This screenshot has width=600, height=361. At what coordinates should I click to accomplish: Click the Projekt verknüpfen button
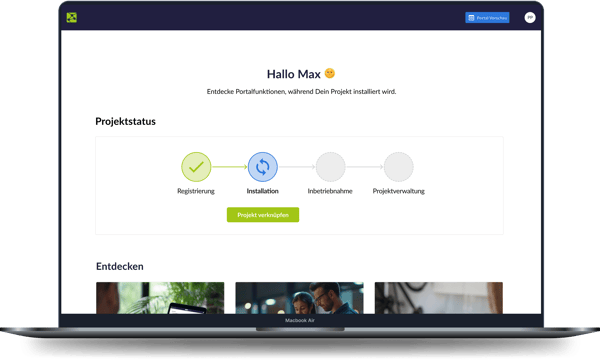263,215
